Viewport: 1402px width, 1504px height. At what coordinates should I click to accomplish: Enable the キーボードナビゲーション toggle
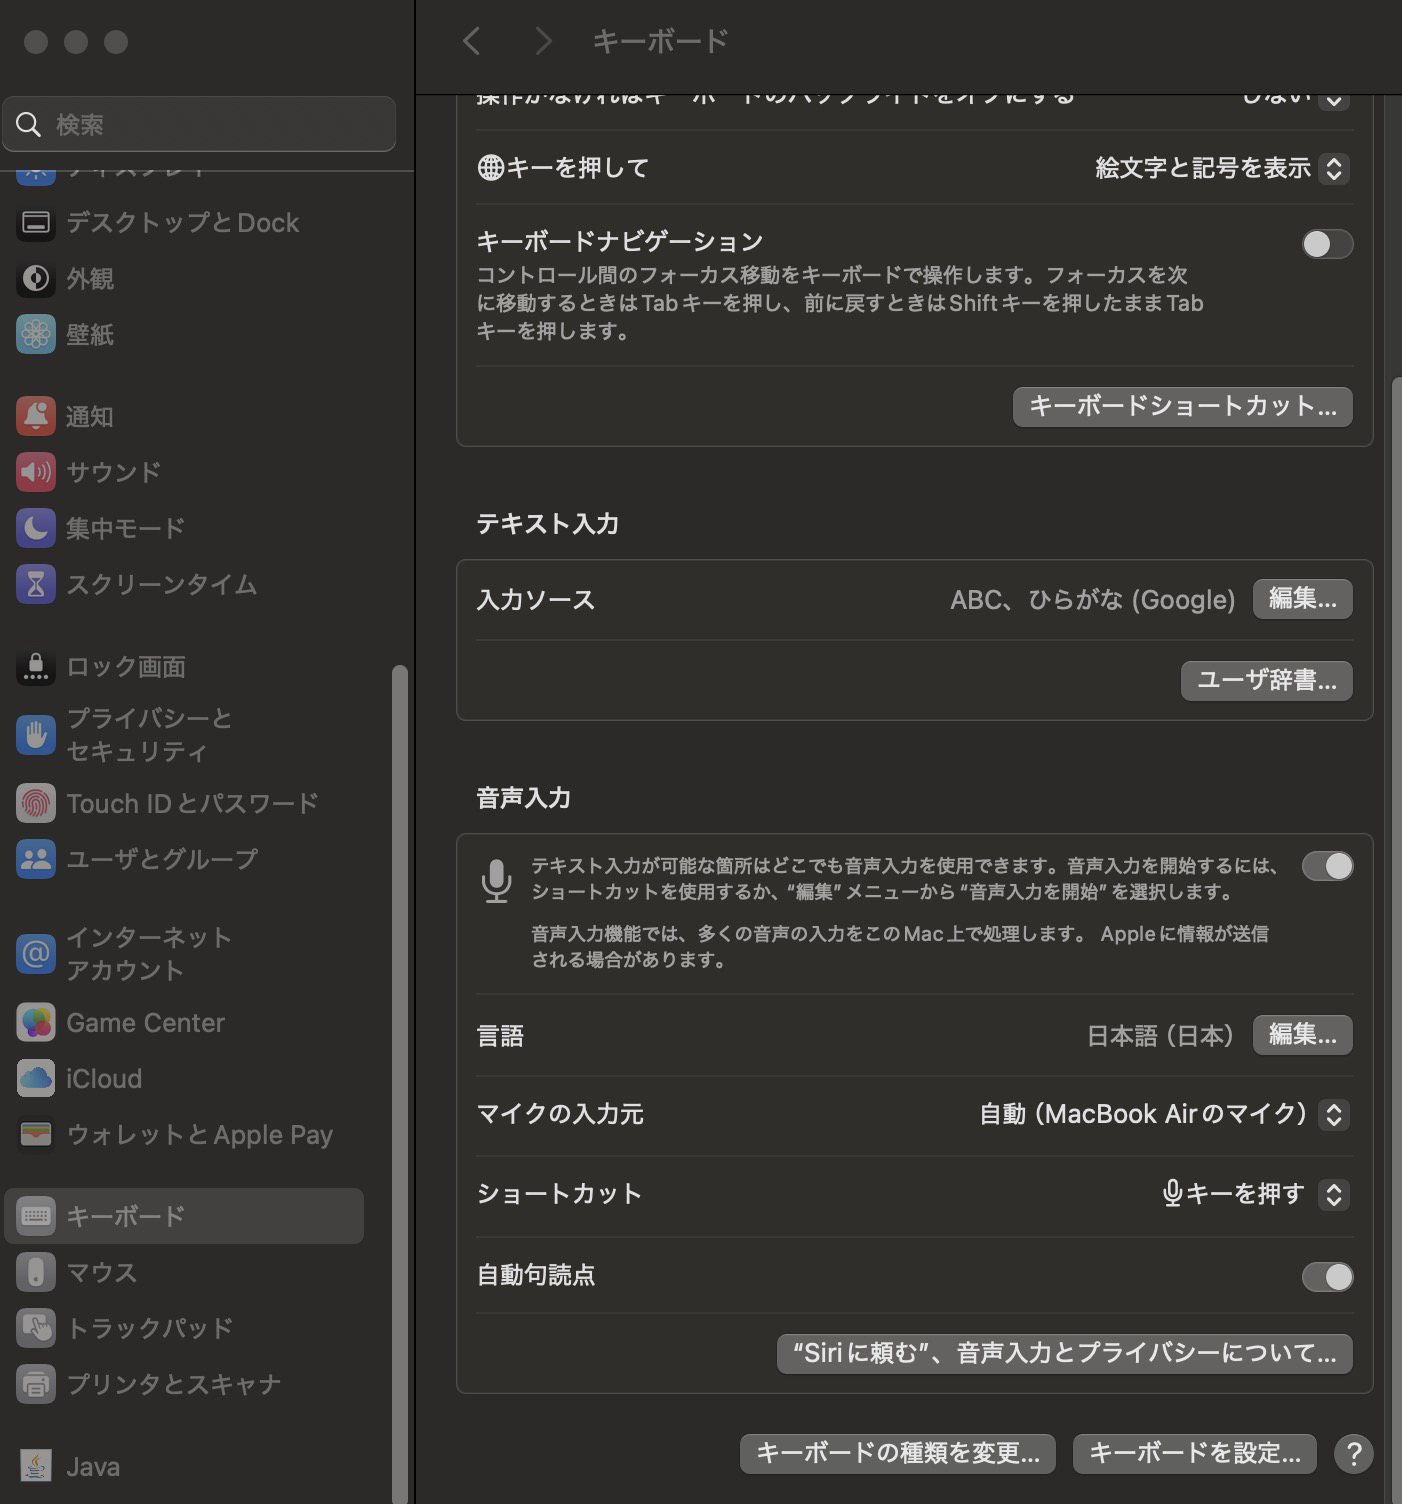1327,244
